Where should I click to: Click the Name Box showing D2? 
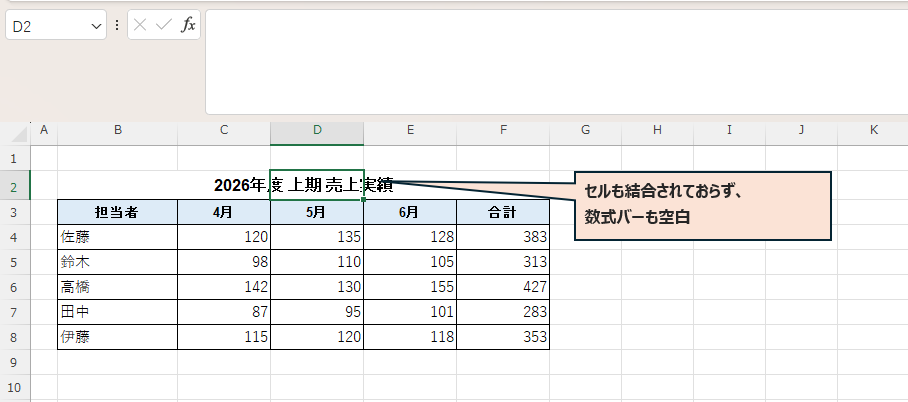coord(56,25)
